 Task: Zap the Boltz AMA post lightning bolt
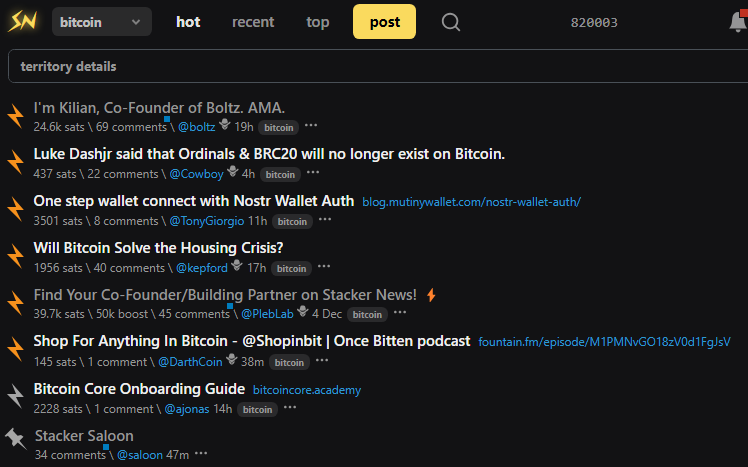pyautogui.click(x=15, y=115)
